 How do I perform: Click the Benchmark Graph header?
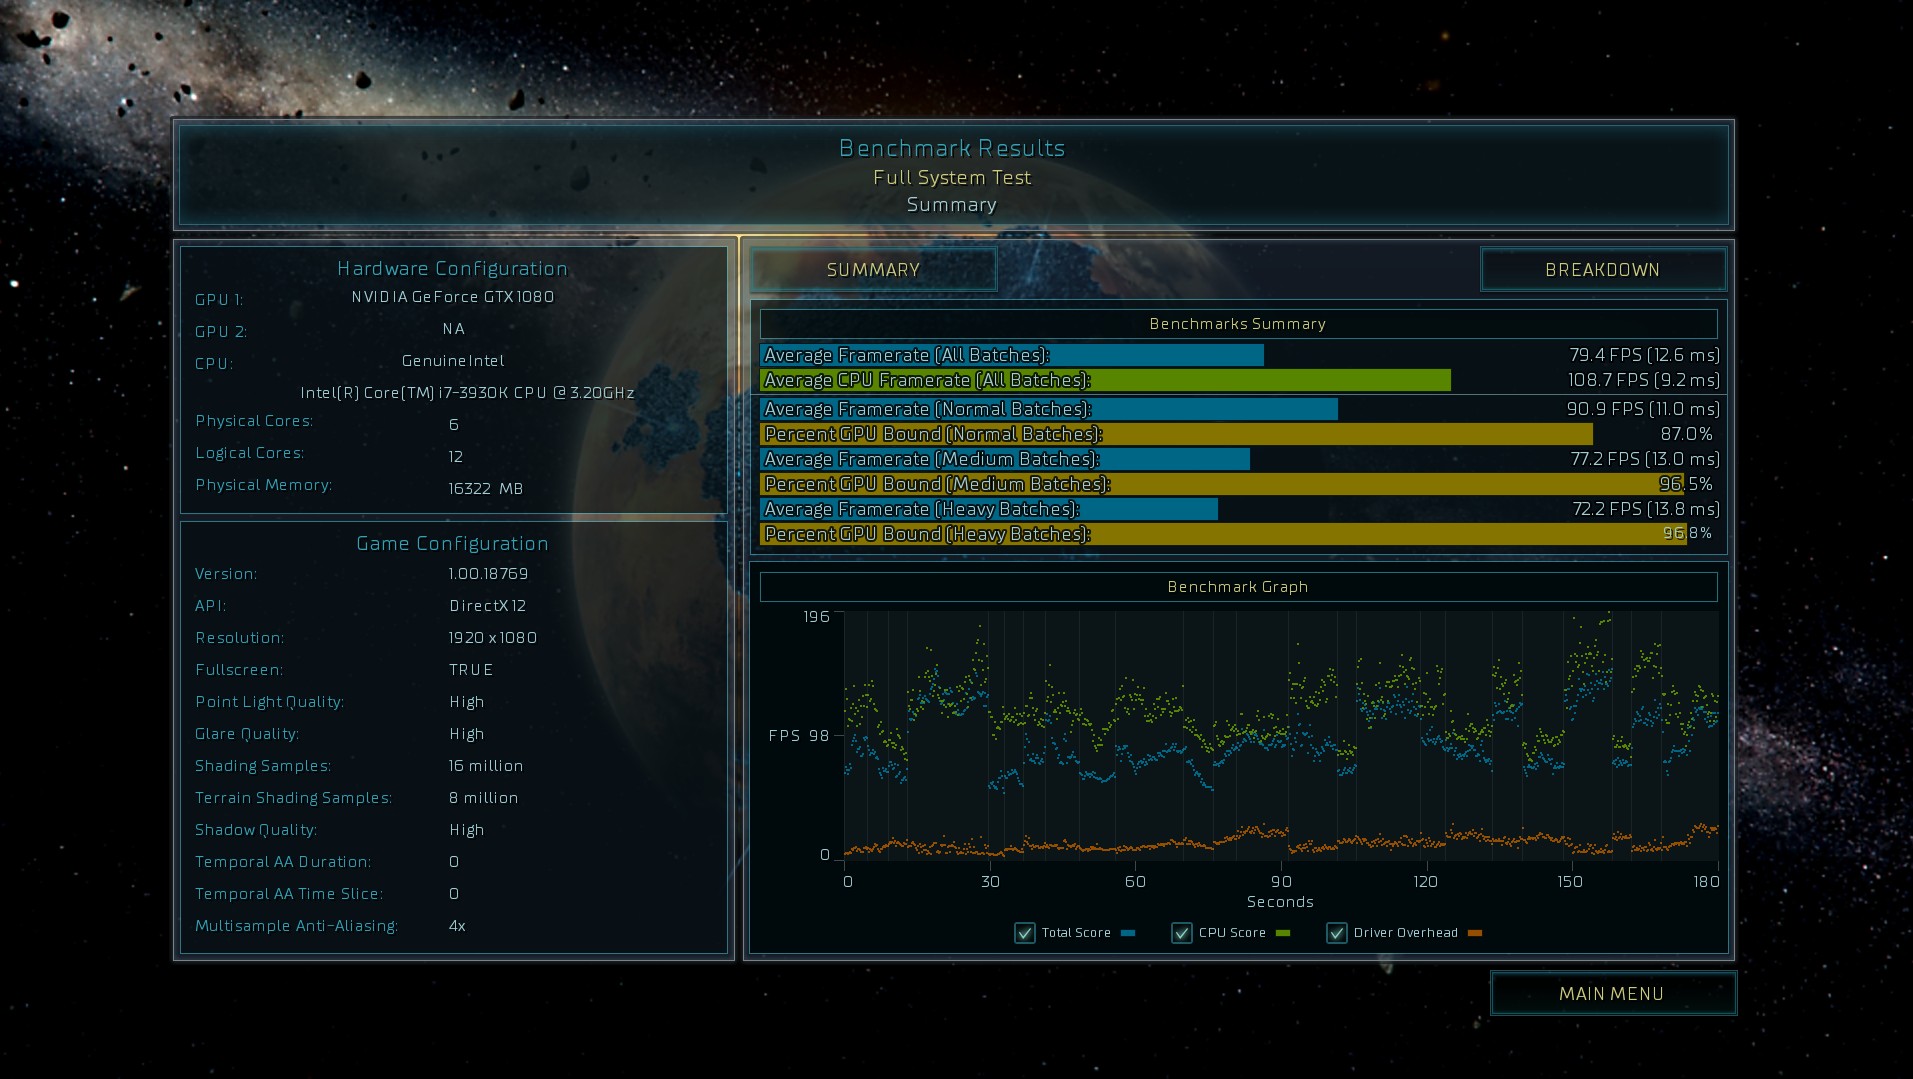pyautogui.click(x=1237, y=587)
